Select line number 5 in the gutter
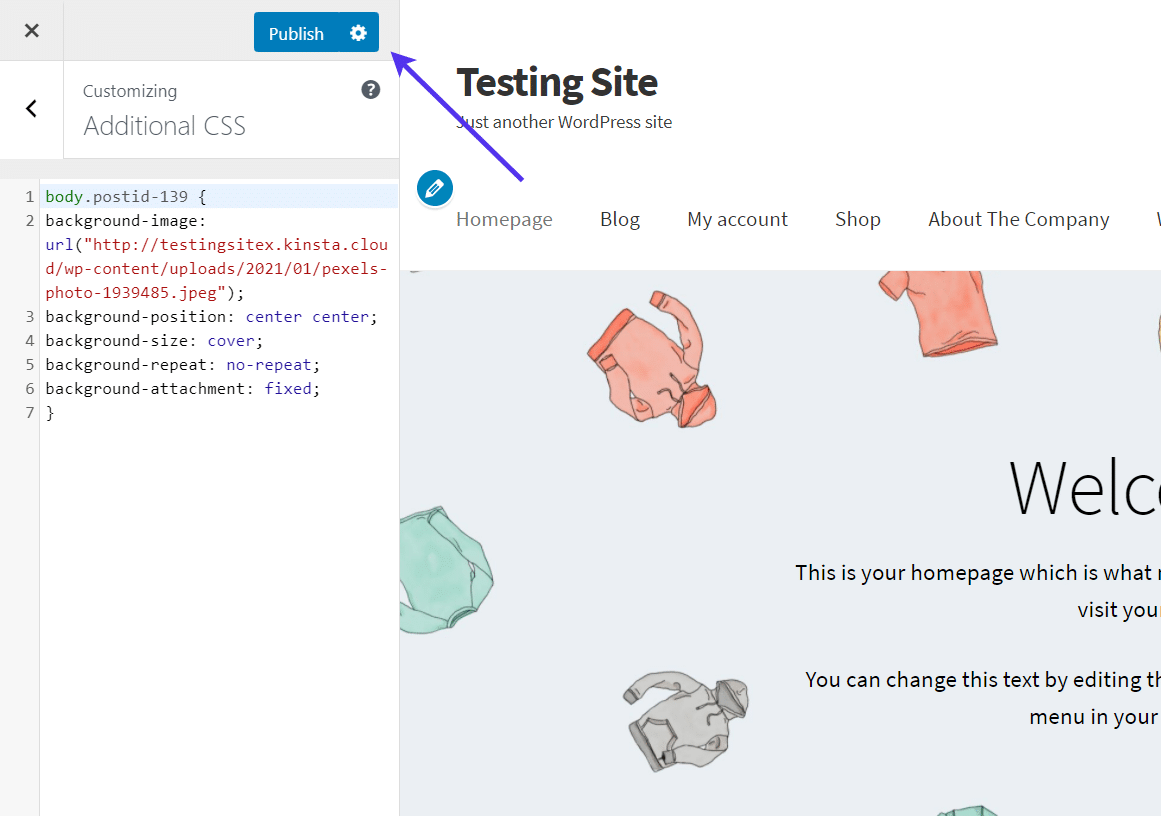The image size is (1161, 816). pyautogui.click(x=30, y=364)
